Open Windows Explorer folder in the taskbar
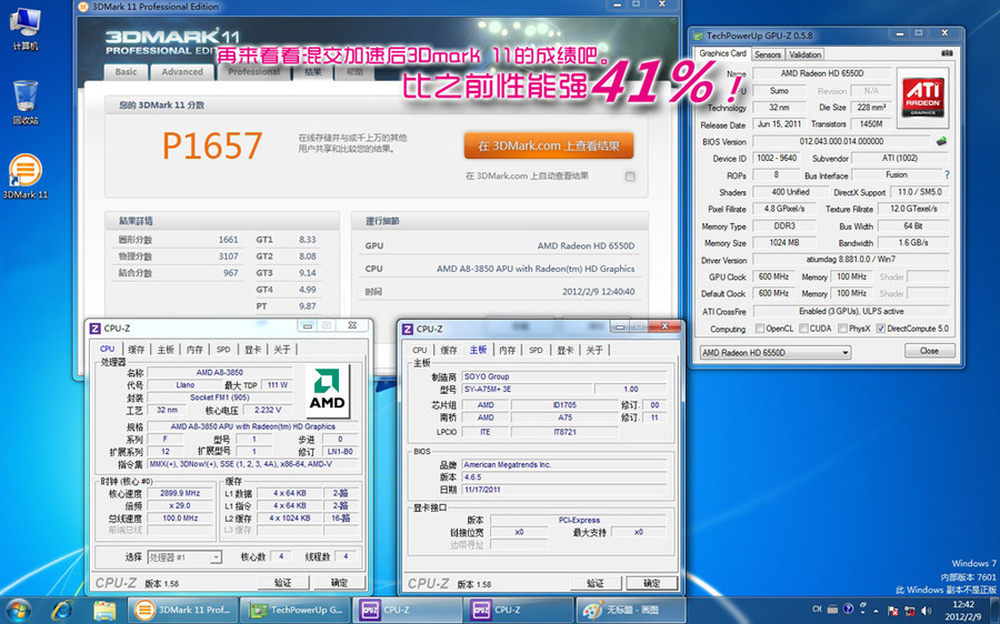Screen dimensions: 1000x624 click(x=104, y=608)
